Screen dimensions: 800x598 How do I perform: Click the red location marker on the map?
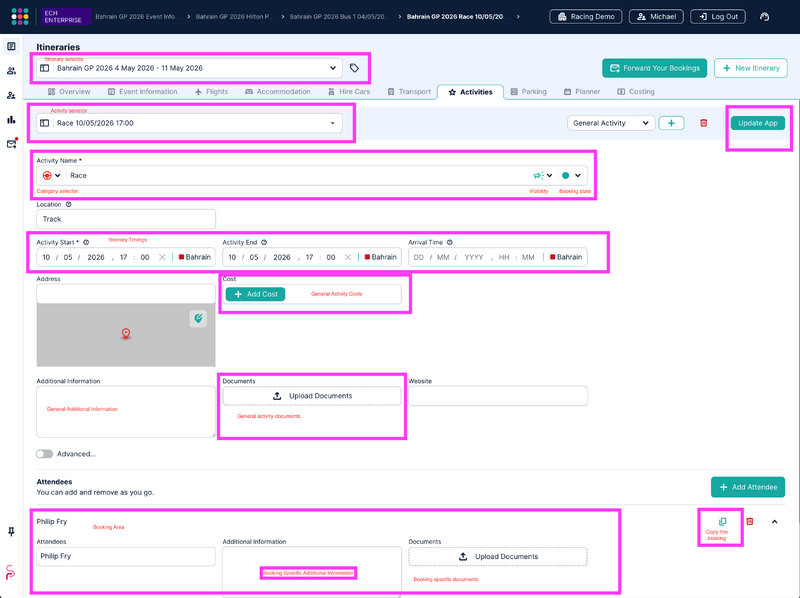pyautogui.click(x=126, y=334)
